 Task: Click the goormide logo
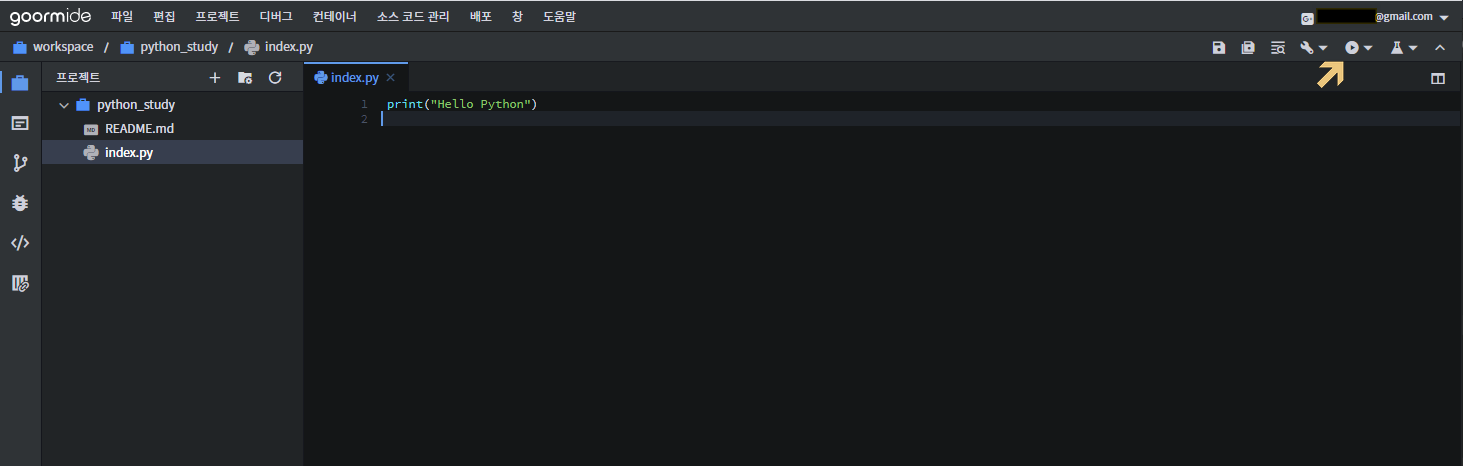tap(50, 16)
